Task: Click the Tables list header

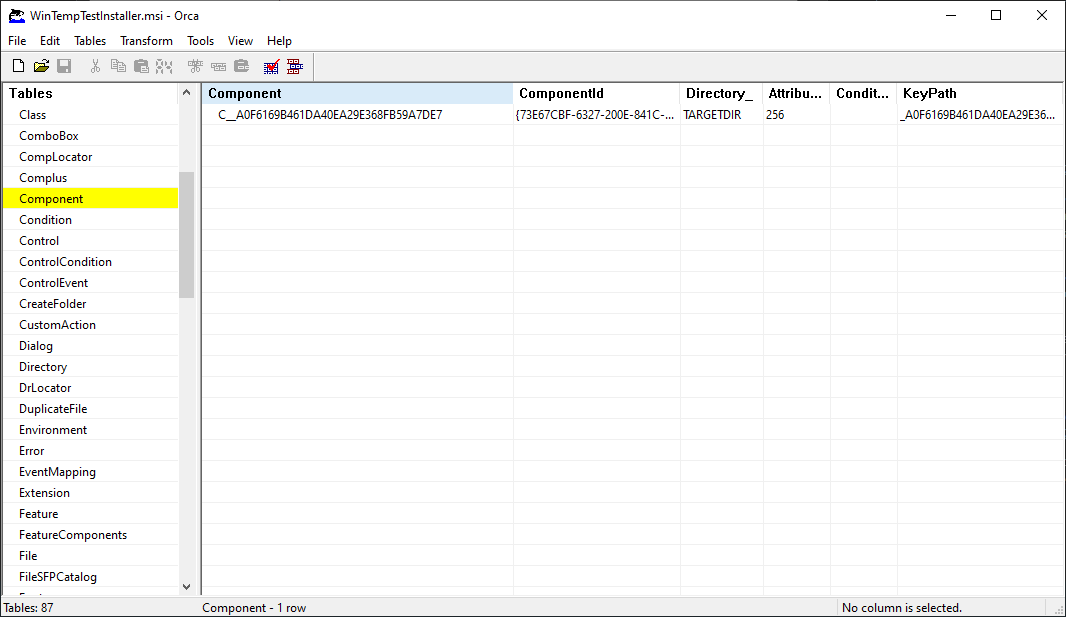Action: 90,93
